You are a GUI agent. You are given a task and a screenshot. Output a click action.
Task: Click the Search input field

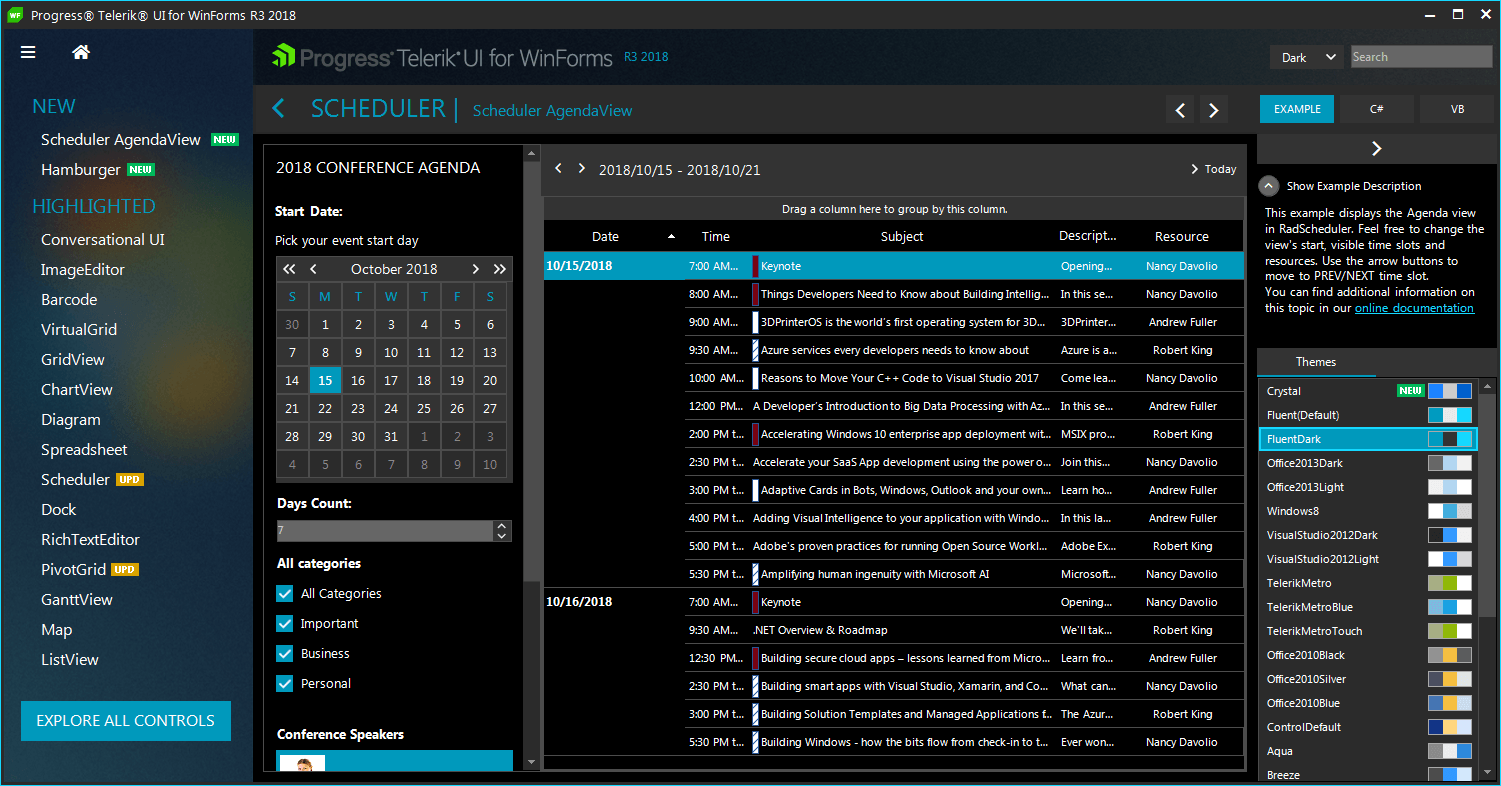[x=1421, y=57]
